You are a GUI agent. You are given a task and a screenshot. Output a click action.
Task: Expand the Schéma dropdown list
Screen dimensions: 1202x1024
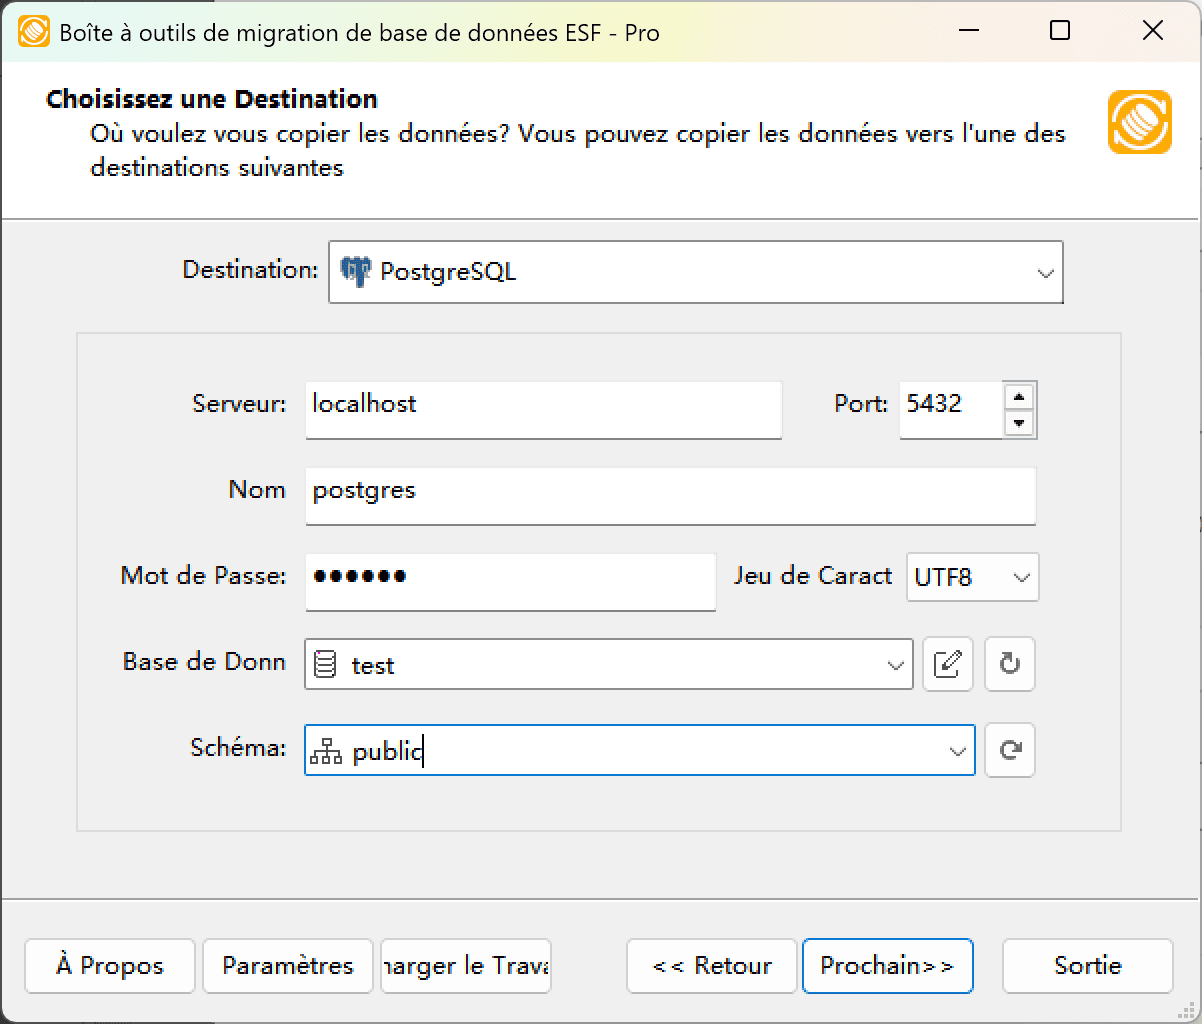click(x=957, y=750)
